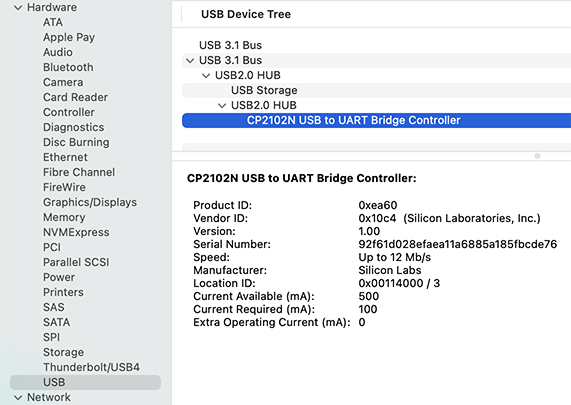This screenshot has width=571, height=405.
Task: Select Power in the Hardware list
Action: click(x=59, y=277)
